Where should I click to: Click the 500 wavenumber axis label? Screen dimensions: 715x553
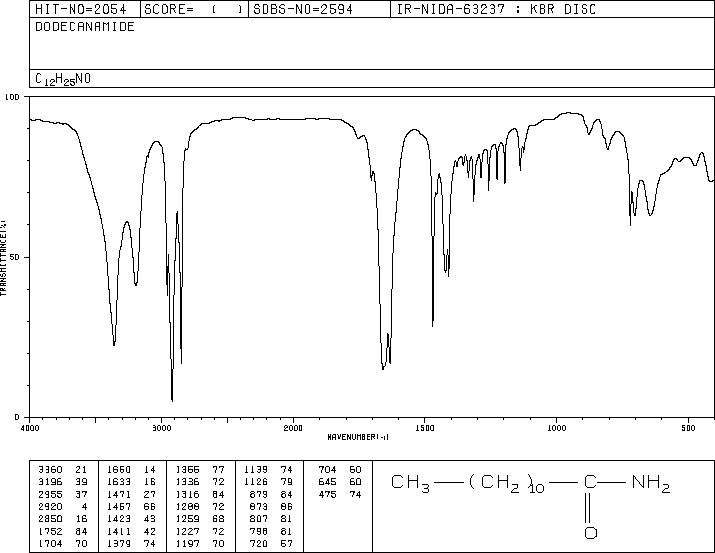pos(688,428)
